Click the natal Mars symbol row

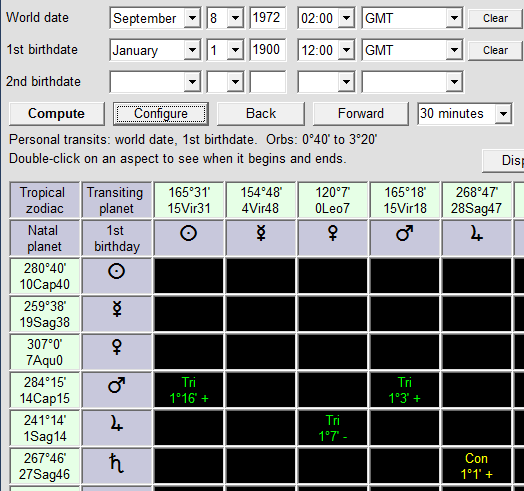(117, 390)
